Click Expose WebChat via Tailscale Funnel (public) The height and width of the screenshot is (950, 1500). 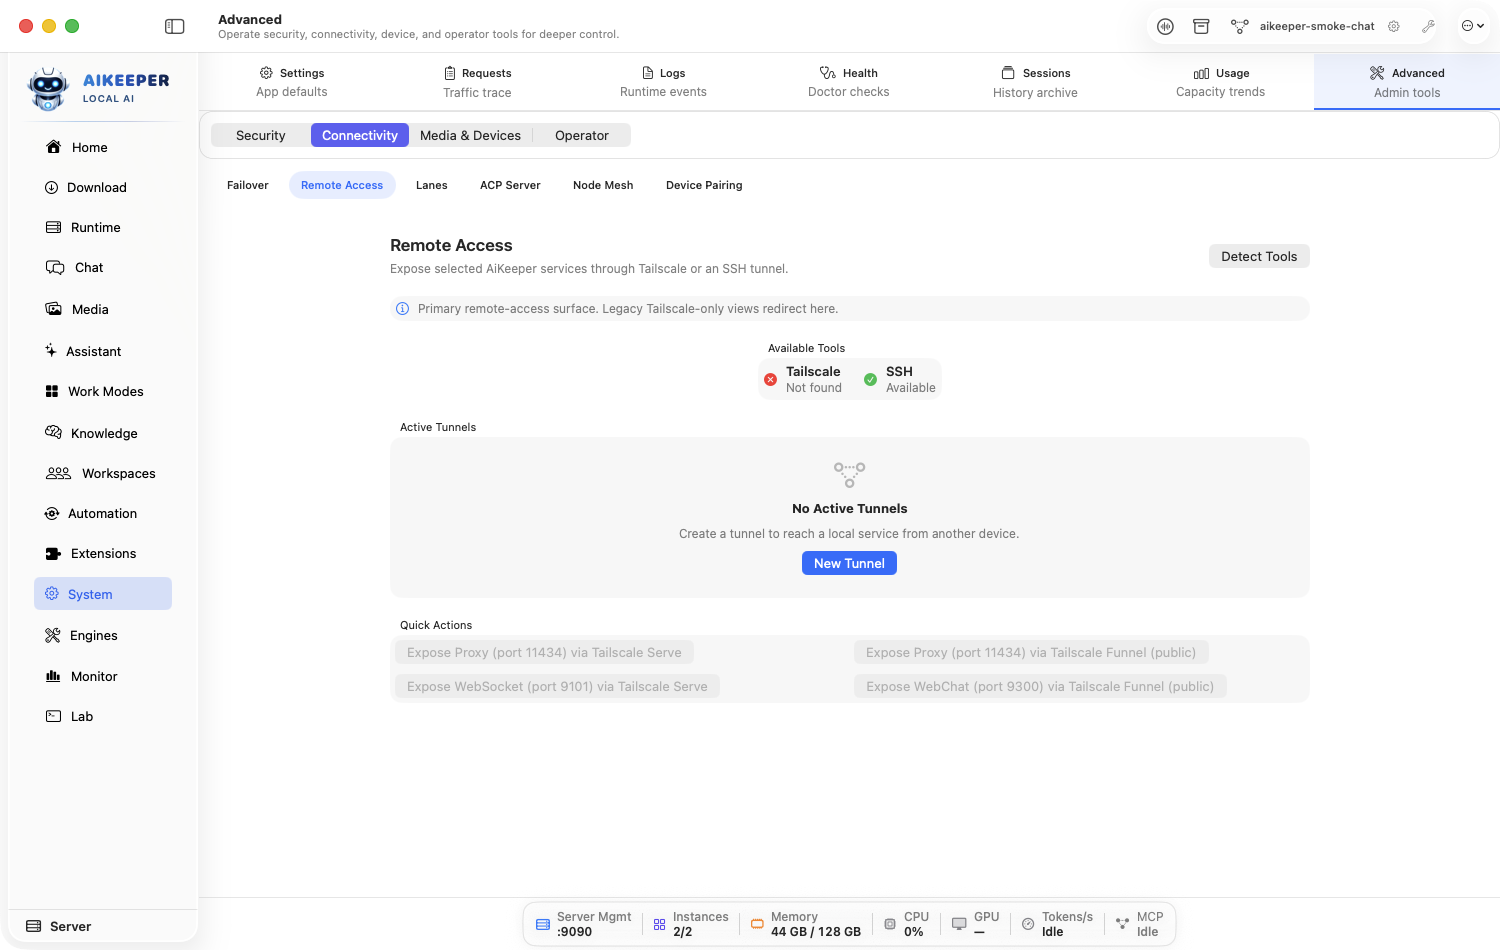(1040, 686)
